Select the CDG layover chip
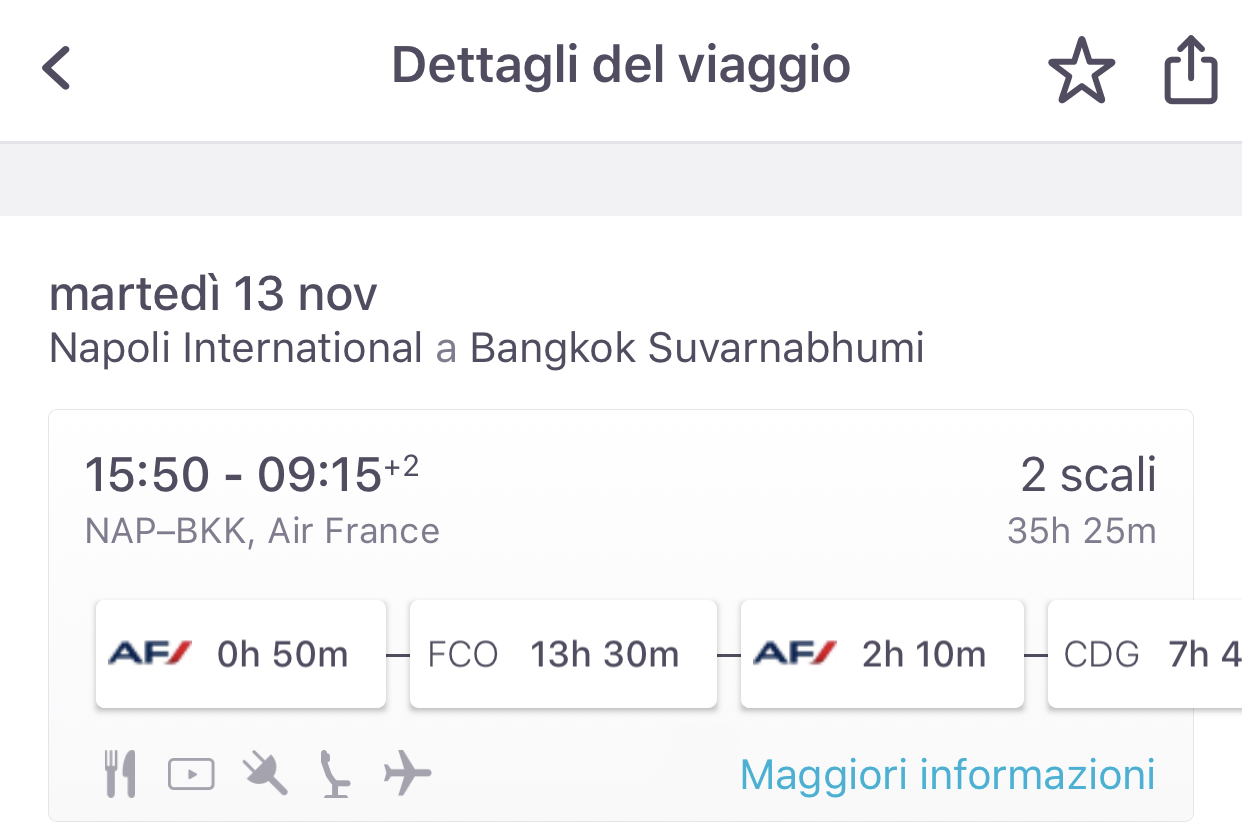This screenshot has height=830, width=1242. point(1145,654)
